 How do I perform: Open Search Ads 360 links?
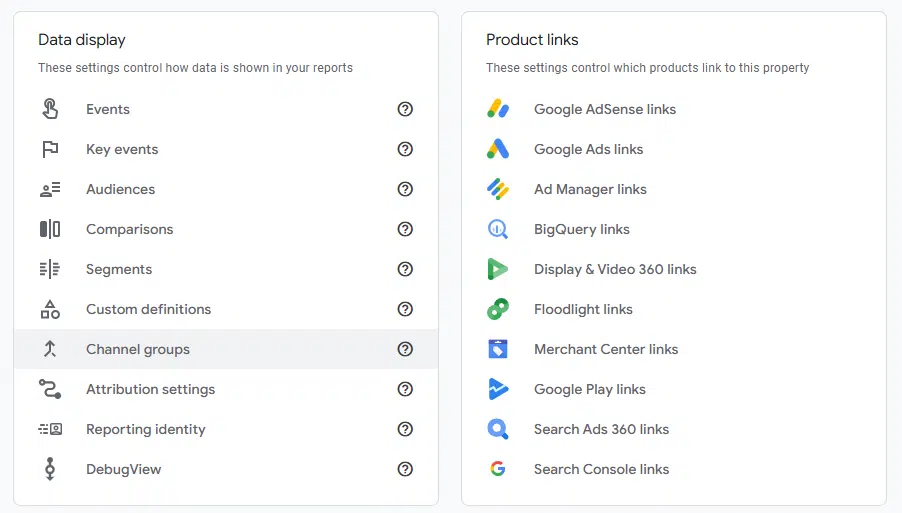click(601, 429)
